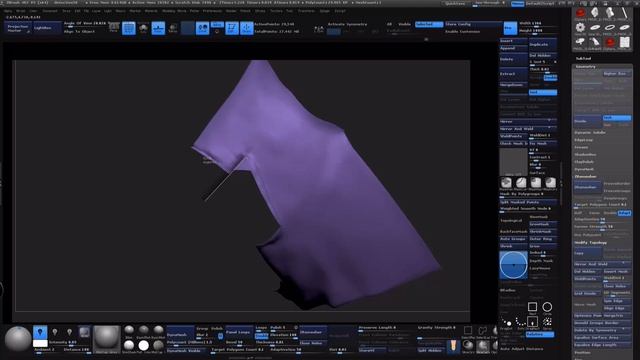
Task: Click the gray texture thumbnail in masking panel
Action: pos(513,162)
